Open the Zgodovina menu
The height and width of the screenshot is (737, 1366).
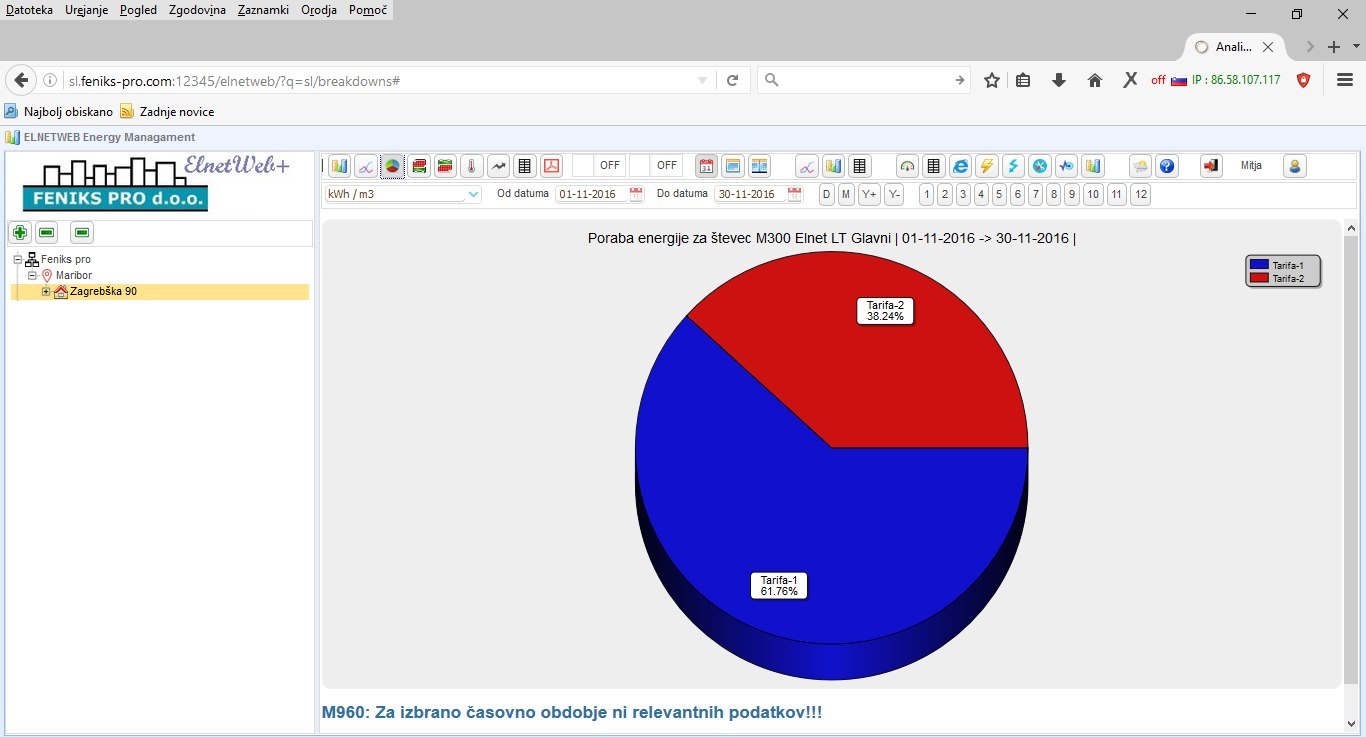pyautogui.click(x=197, y=10)
